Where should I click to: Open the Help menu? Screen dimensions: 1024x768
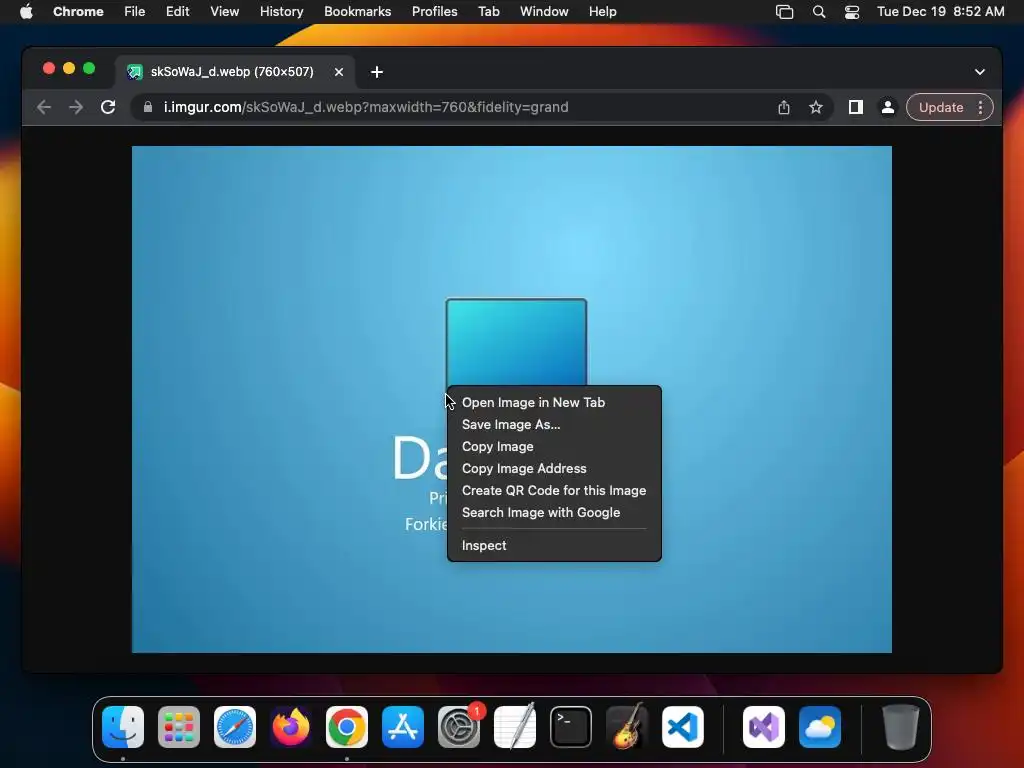click(x=602, y=12)
